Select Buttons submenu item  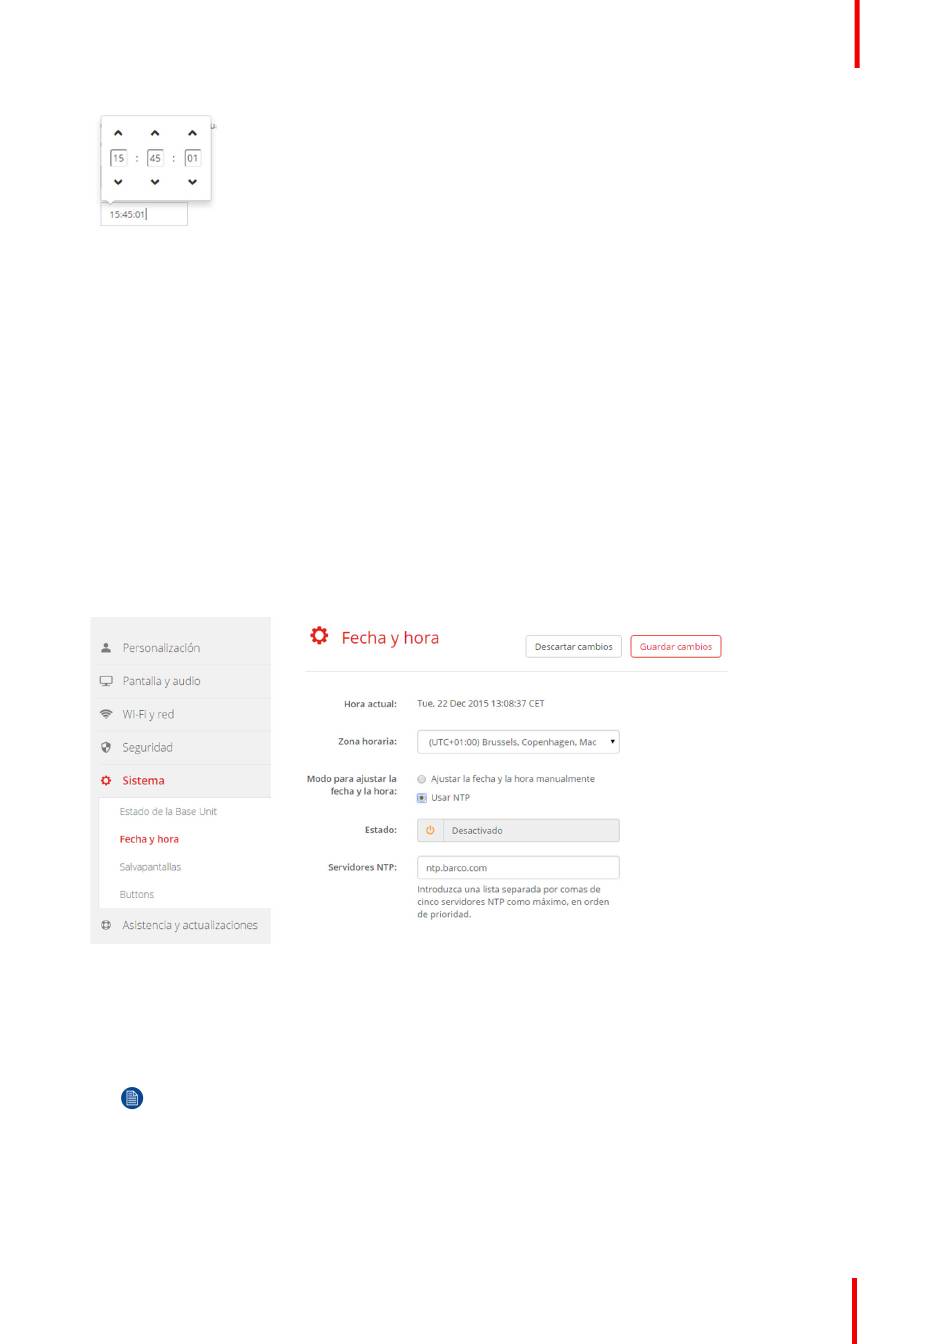pyautogui.click(x=137, y=895)
